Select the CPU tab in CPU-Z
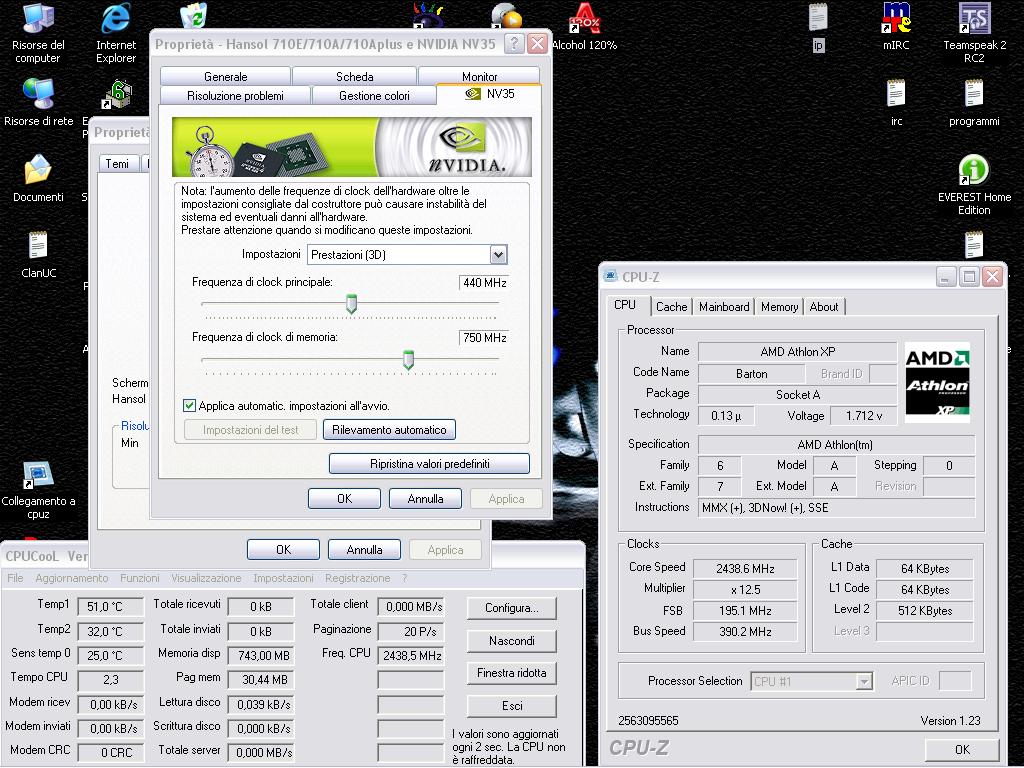1024x768 pixels. point(625,305)
